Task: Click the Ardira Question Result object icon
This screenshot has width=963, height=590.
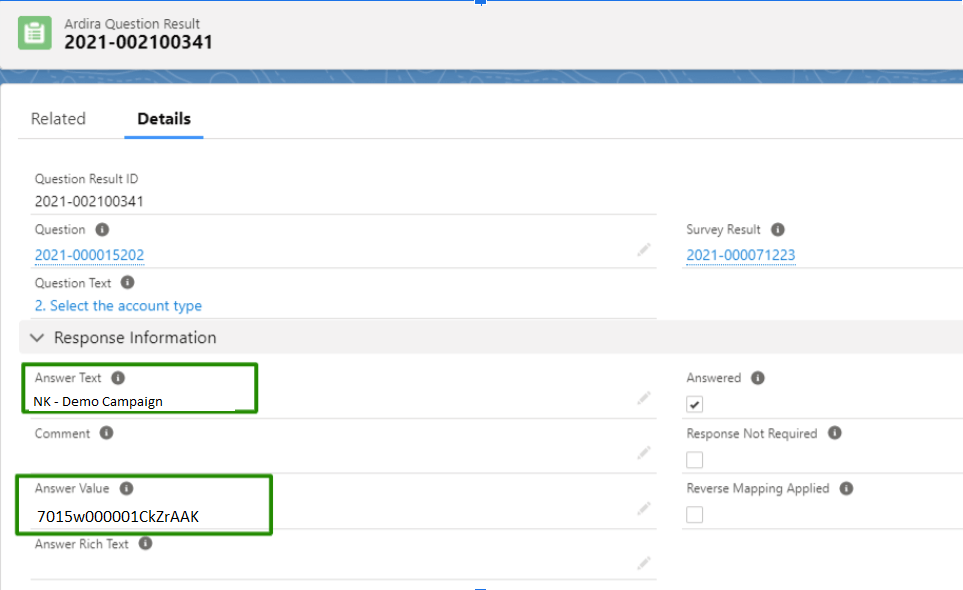Action: (x=34, y=33)
